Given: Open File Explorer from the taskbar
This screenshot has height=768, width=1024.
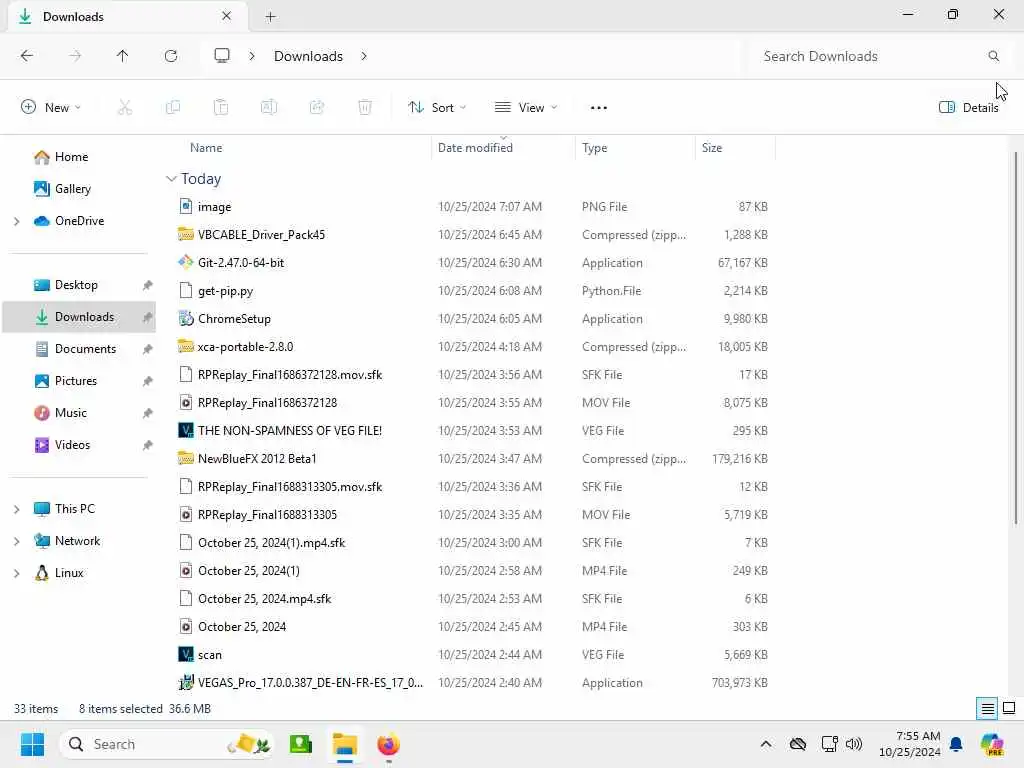Looking at the screenshot, I should (x=344, y=744).
